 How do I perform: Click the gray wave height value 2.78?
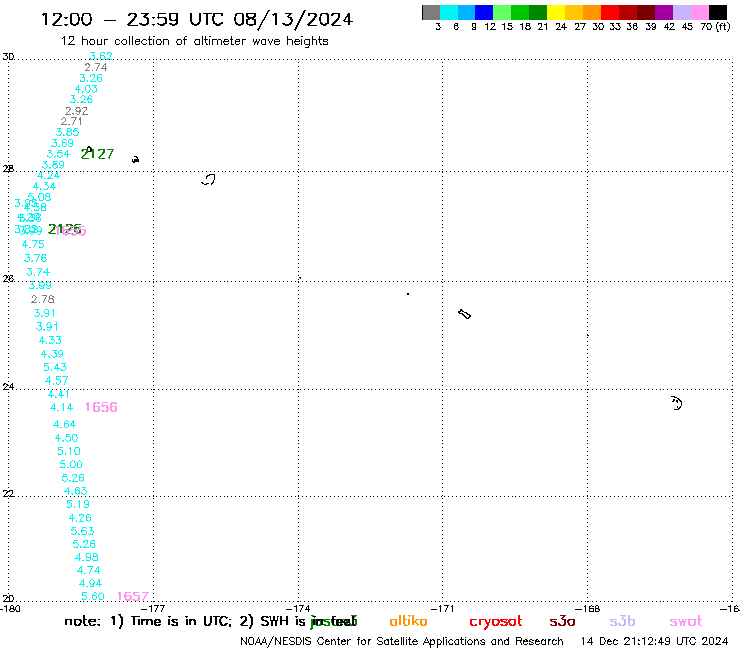point(42,299)
